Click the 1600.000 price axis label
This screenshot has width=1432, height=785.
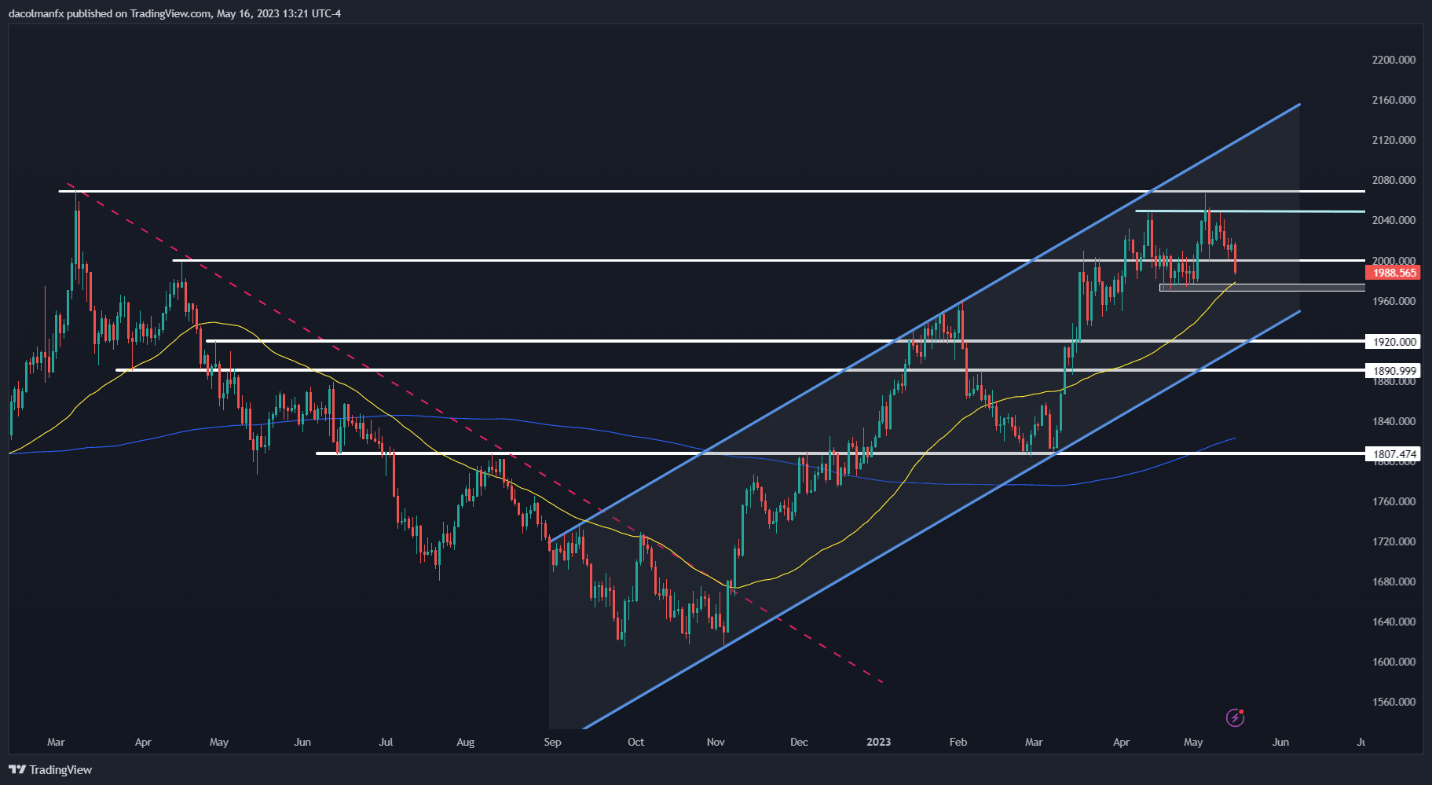point(1395,661)
